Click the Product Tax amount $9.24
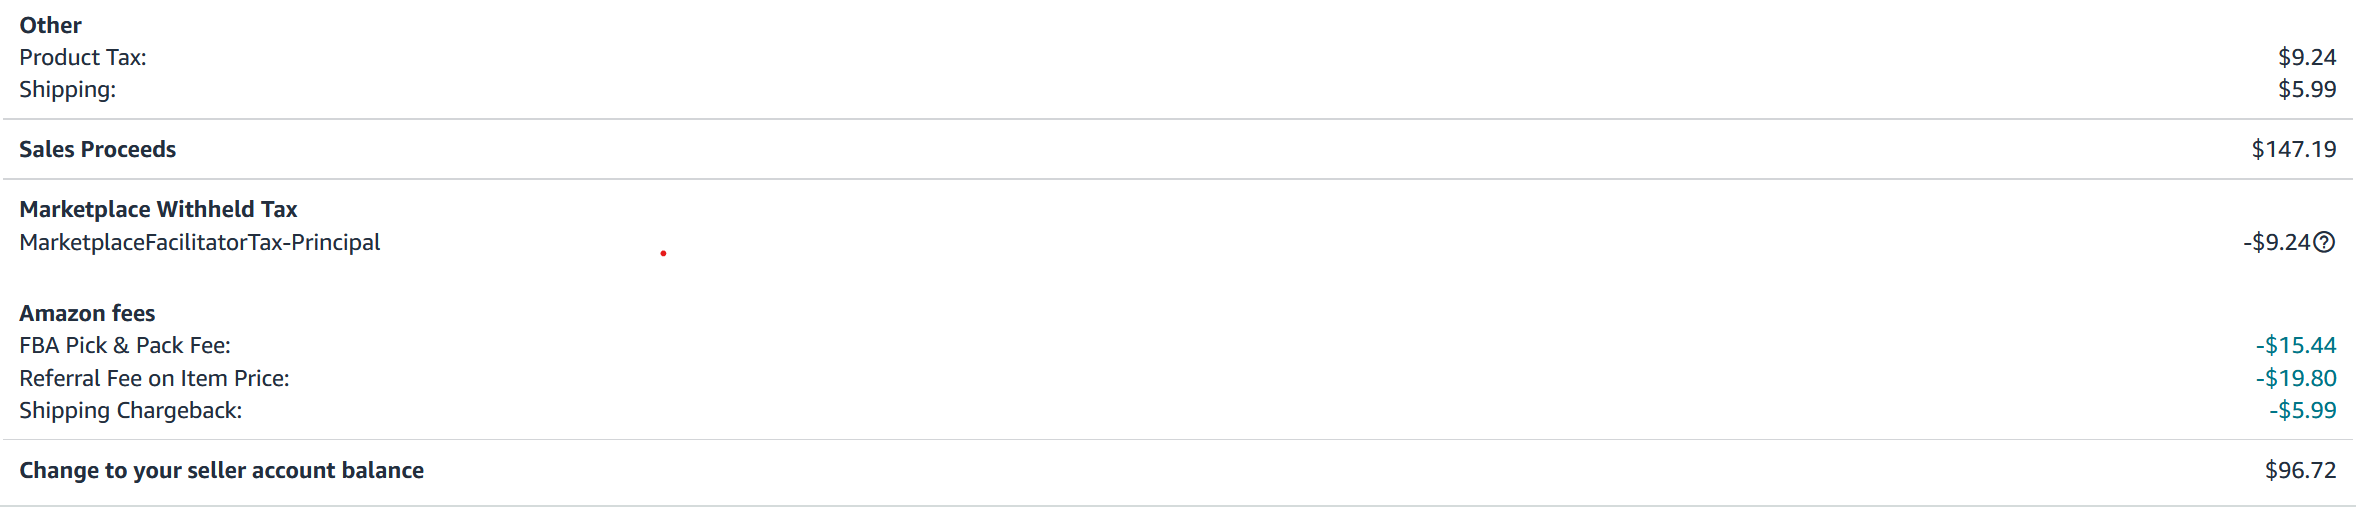This screenshot has height=507, width=2356. (2307, 57)
